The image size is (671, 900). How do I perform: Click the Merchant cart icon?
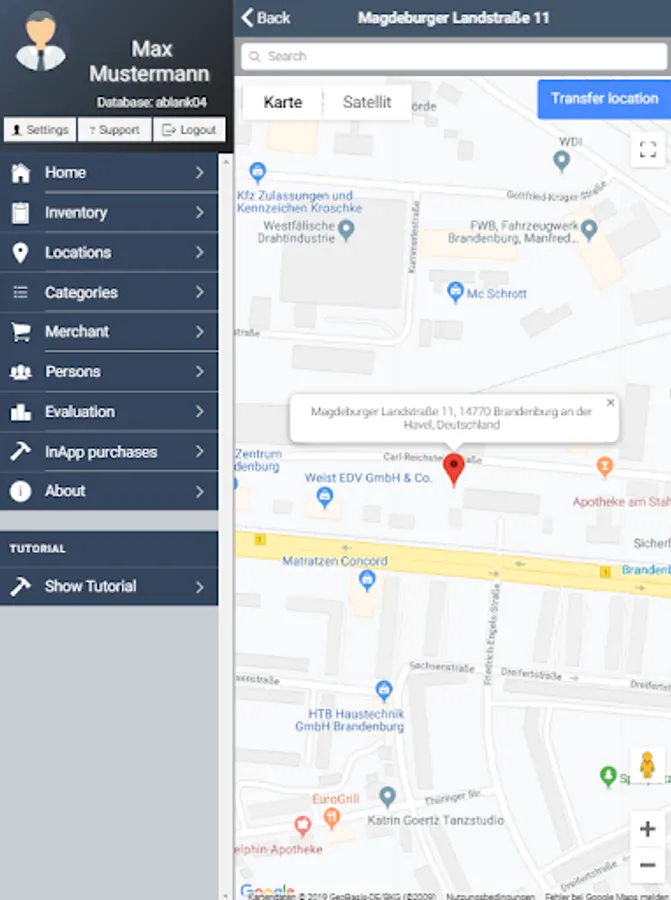(21, 332)
